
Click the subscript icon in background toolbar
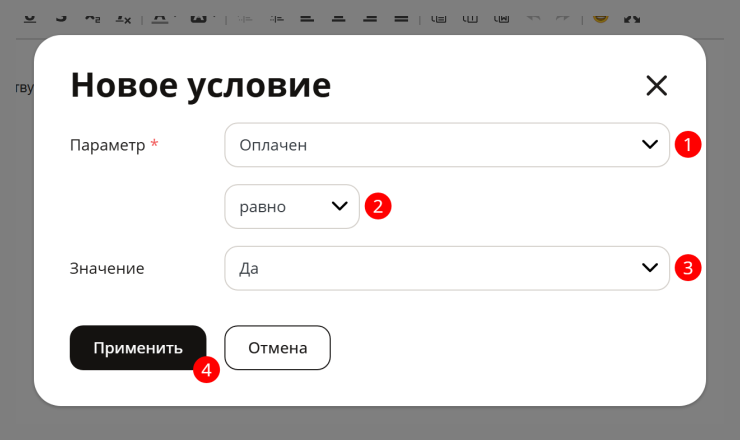pos(92,18)
